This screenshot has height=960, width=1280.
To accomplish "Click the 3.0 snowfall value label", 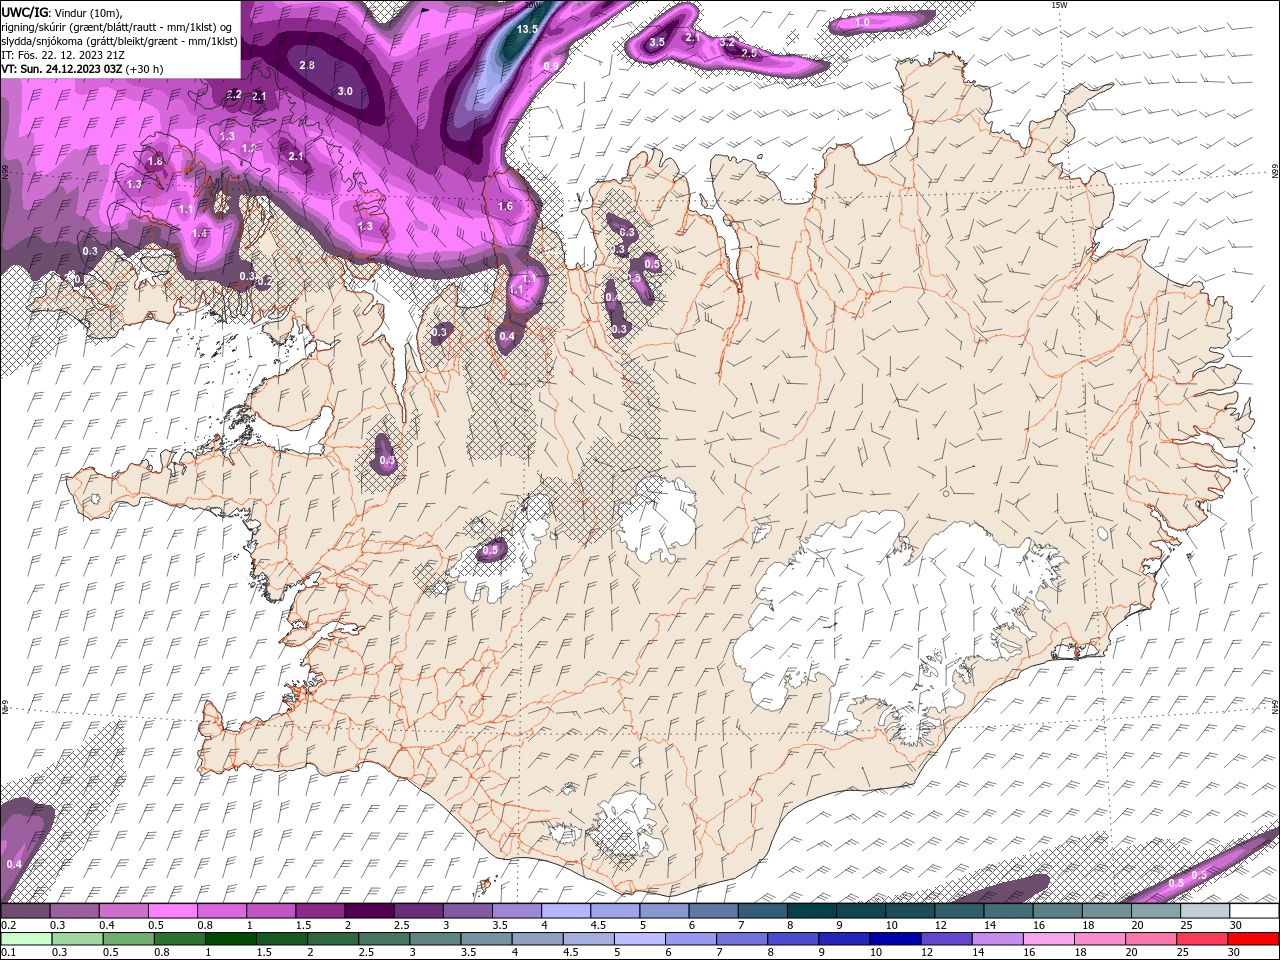I will [345, 91].
